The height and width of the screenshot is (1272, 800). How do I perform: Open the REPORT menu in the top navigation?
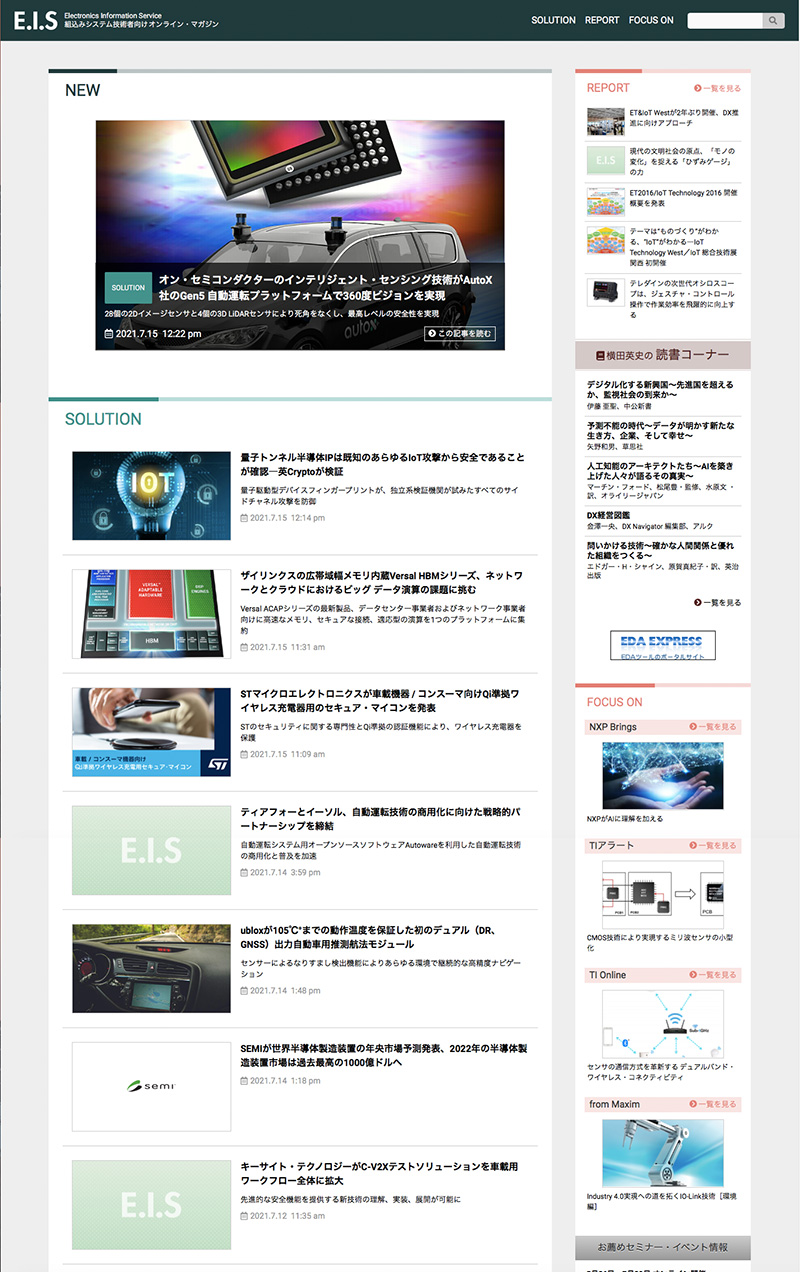601,20
